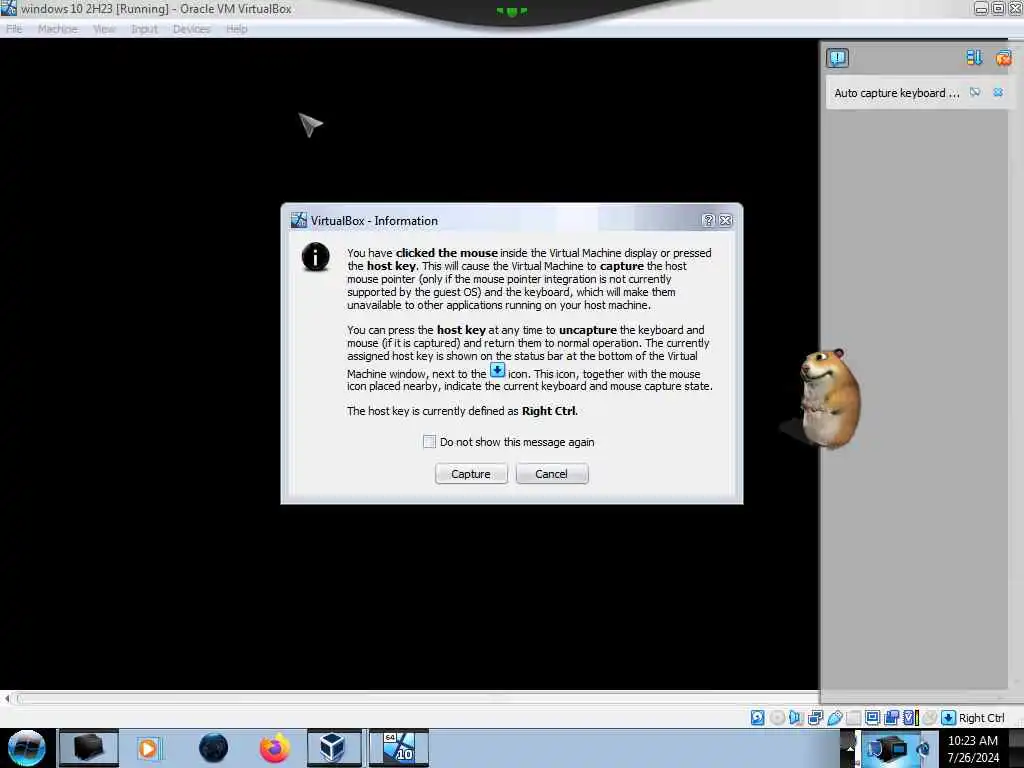
Task: Click the Capture button
Action: click(471, 473)
